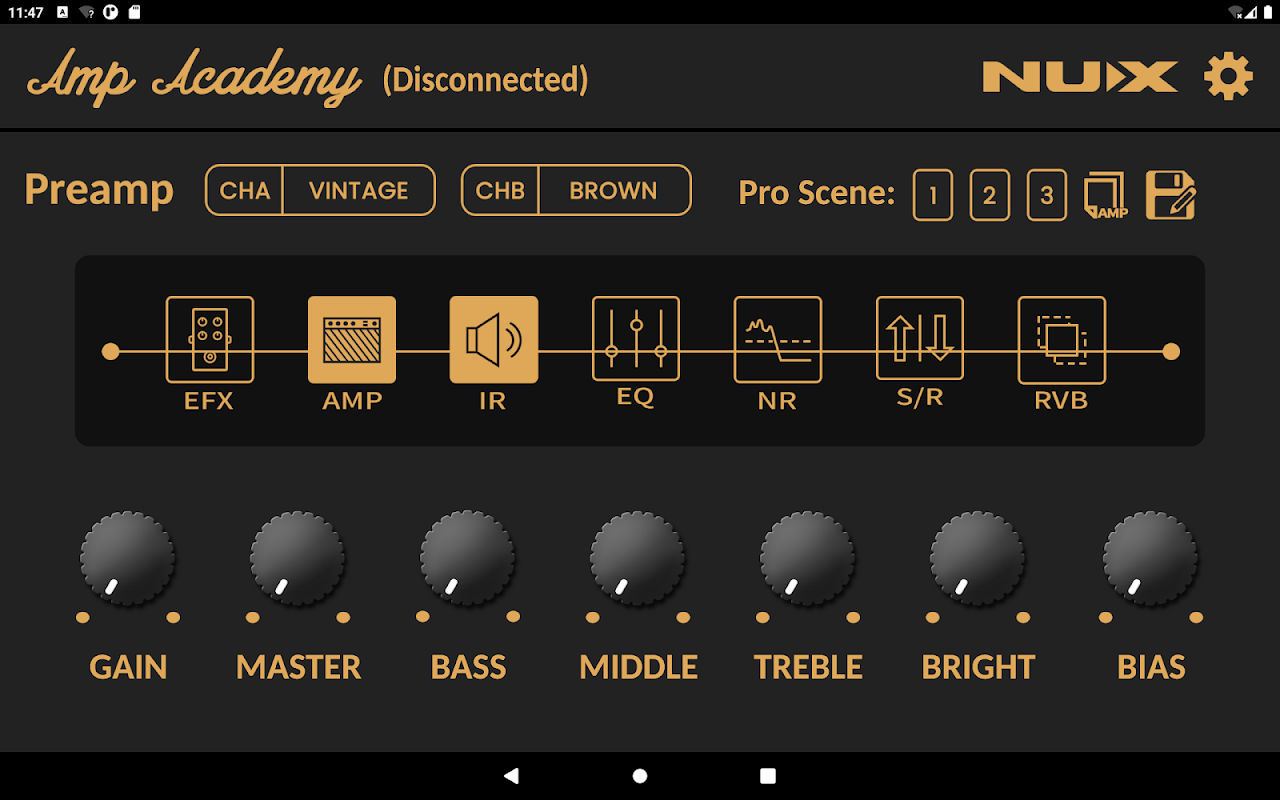Click the Pro Scene label
Image resolution: width=1280 pixels, height=800 pixels.
click(x=816, y=193)
